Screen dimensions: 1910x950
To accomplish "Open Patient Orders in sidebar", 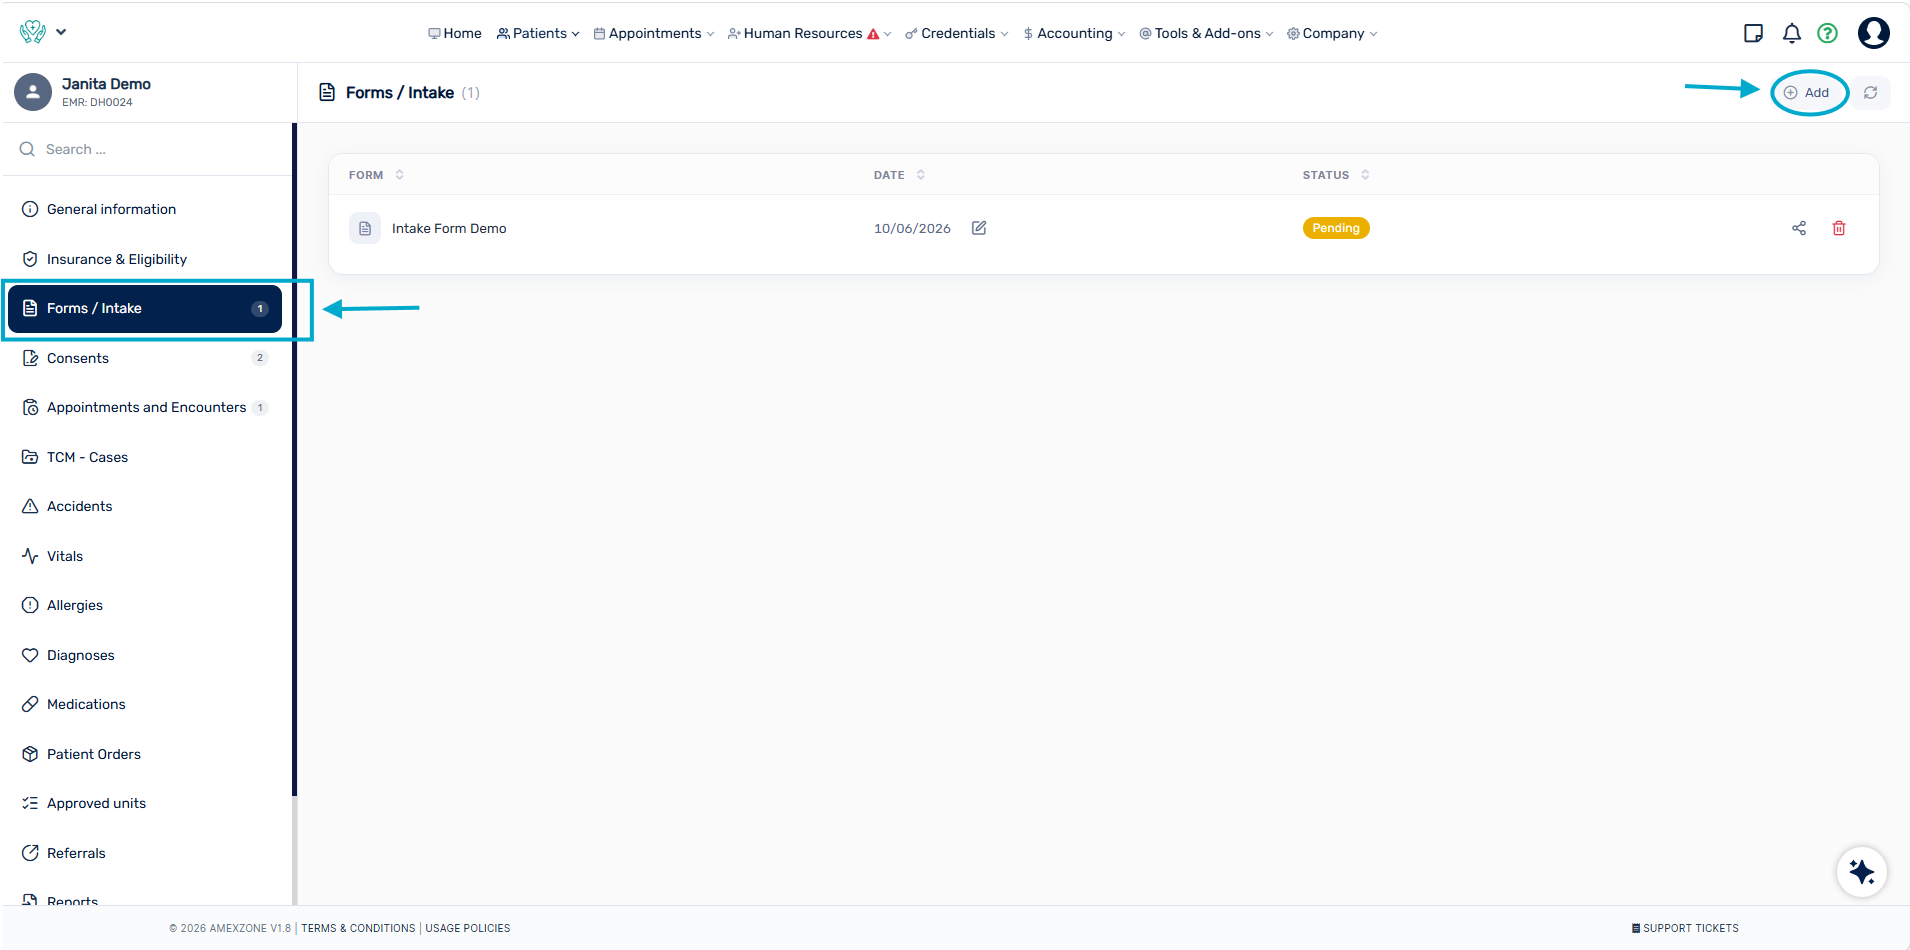I will pyautogui.click(x=146, y=754).
